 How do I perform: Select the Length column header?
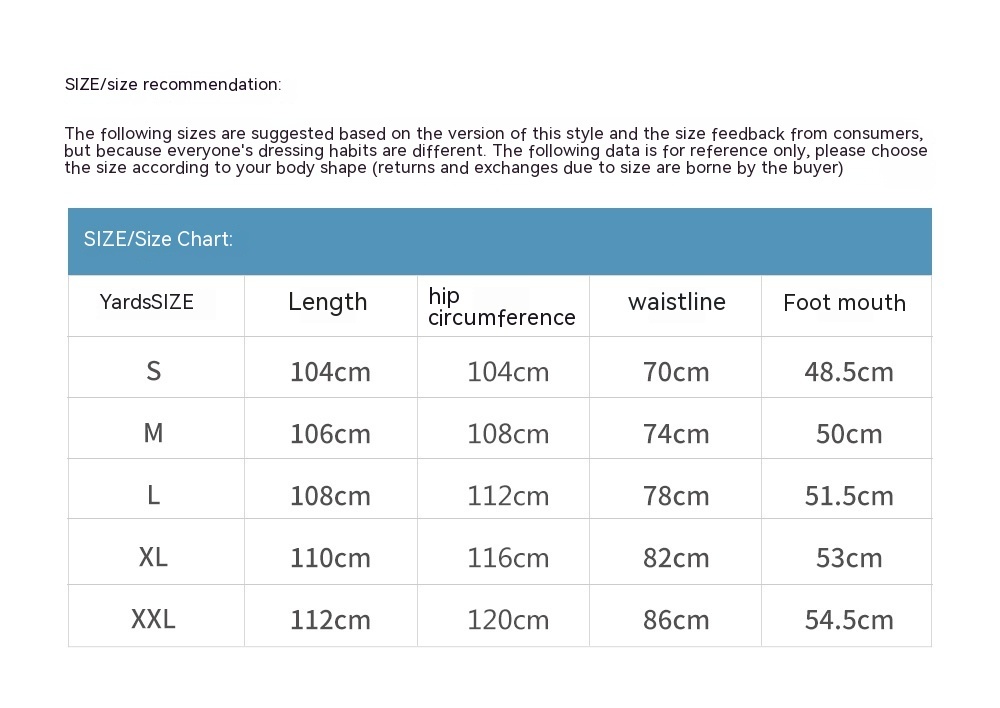tap(328, 302)
